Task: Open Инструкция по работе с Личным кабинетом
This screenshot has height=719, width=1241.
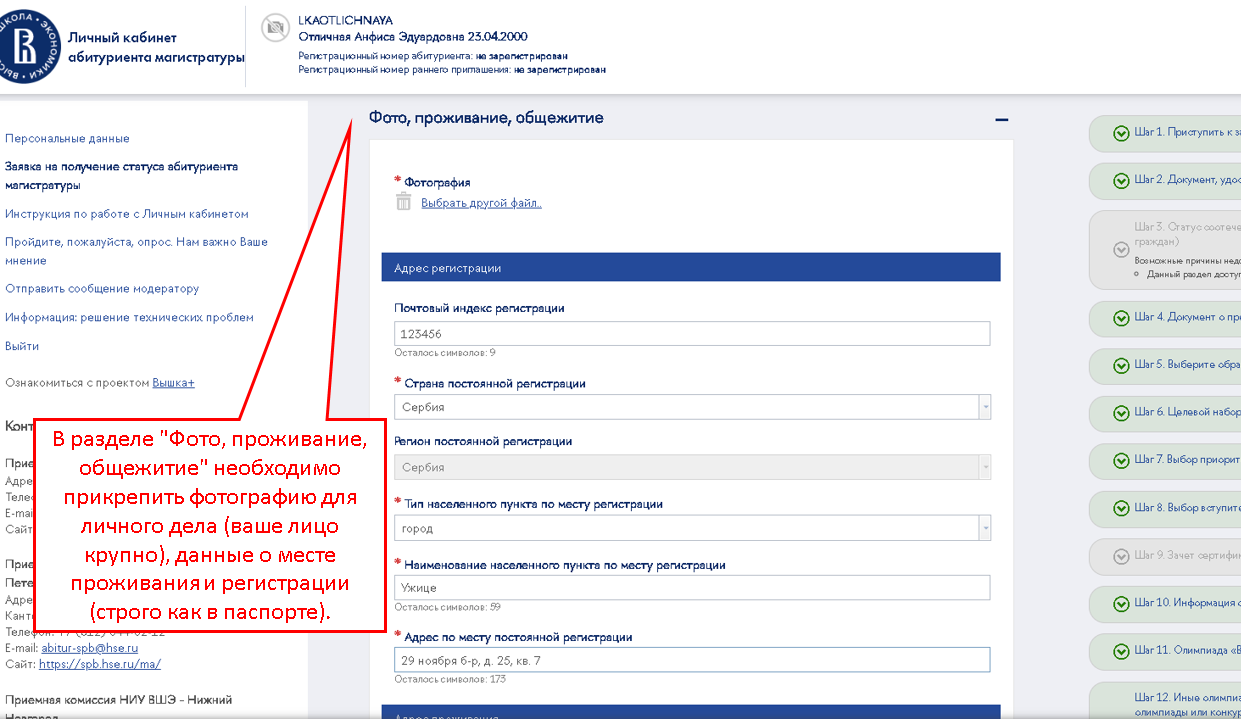Action: [x=126, y=214]
